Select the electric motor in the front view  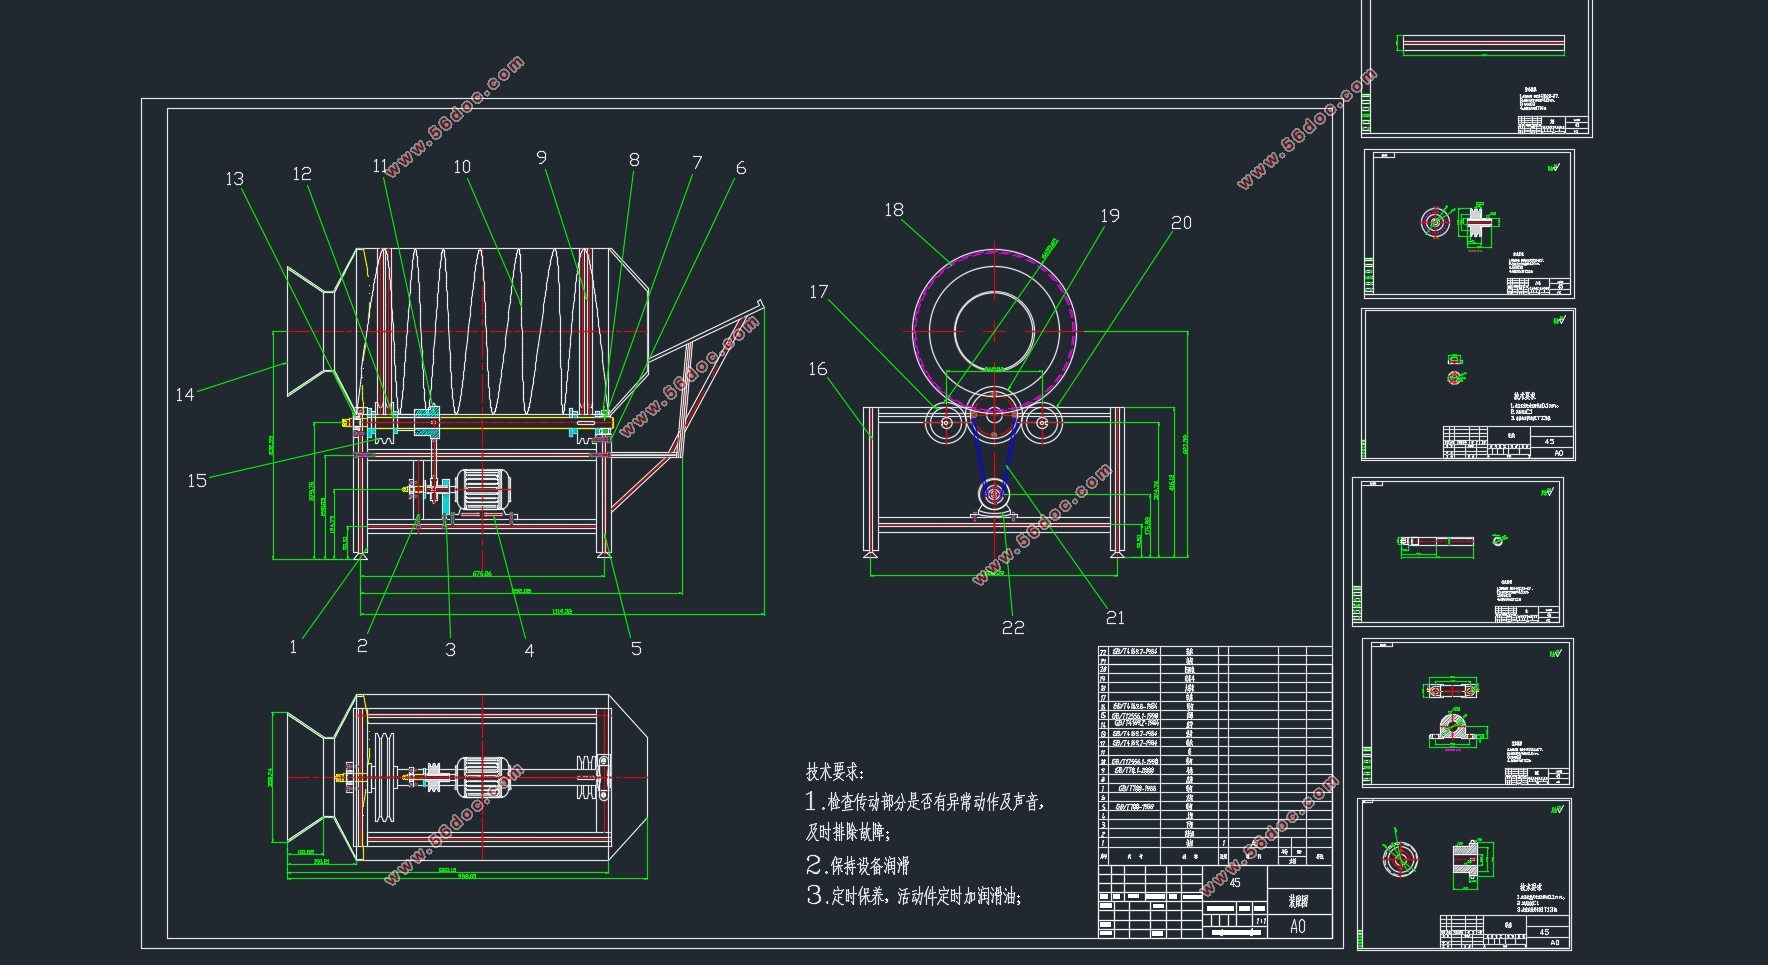pos(483,492)
